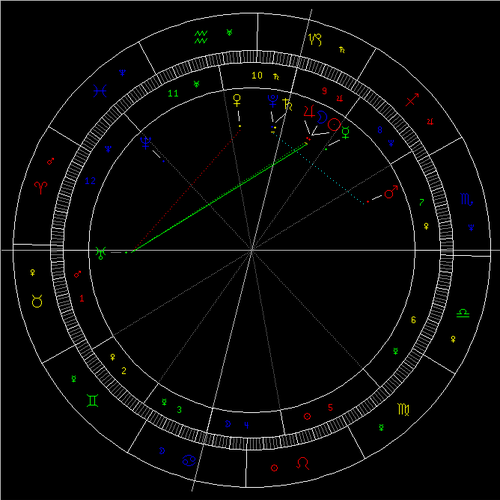500x500 pixels.
Task: Select the yellow Capricorn sign symbol
Action: [x=315, y=40]
